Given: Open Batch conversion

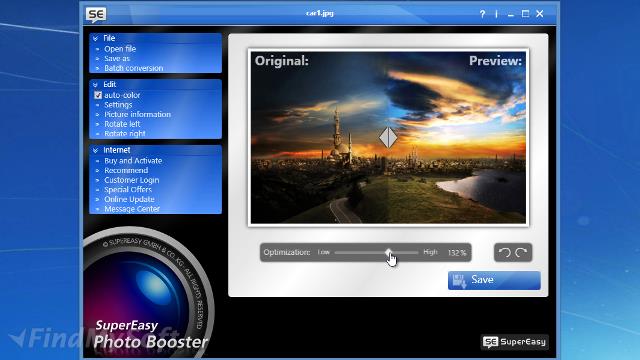Looking at the screenshot, I should pyautogui.click(x=133, y=68).
